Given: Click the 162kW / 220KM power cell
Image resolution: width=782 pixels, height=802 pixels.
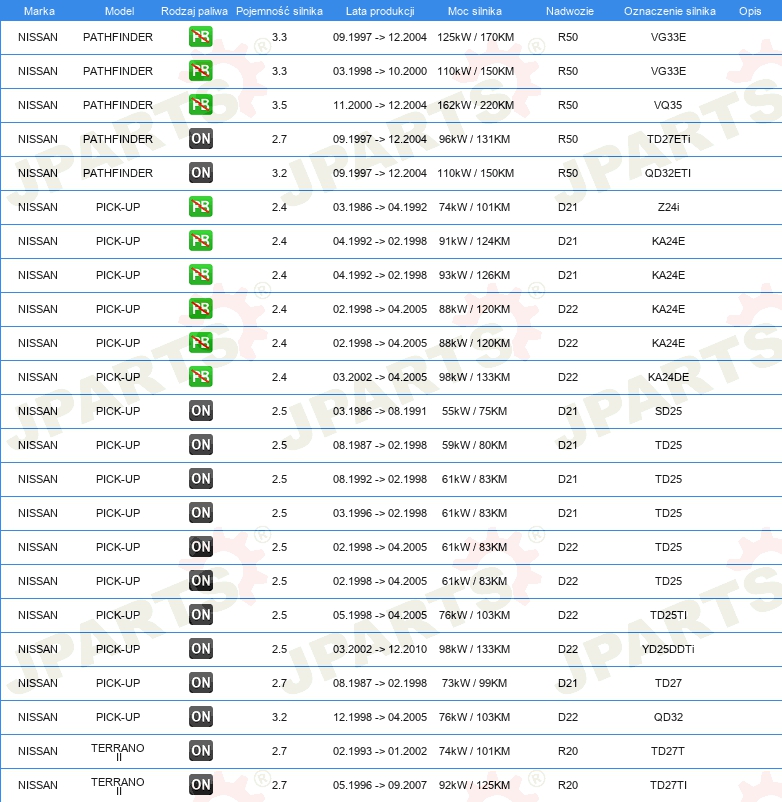Looking at the screenshot, I should [x=475, y=105].
